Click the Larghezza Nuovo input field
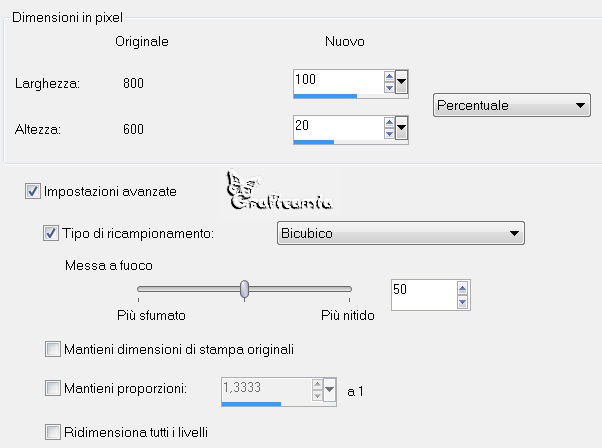This screenshot has width=602, height=448. [338, 81]
